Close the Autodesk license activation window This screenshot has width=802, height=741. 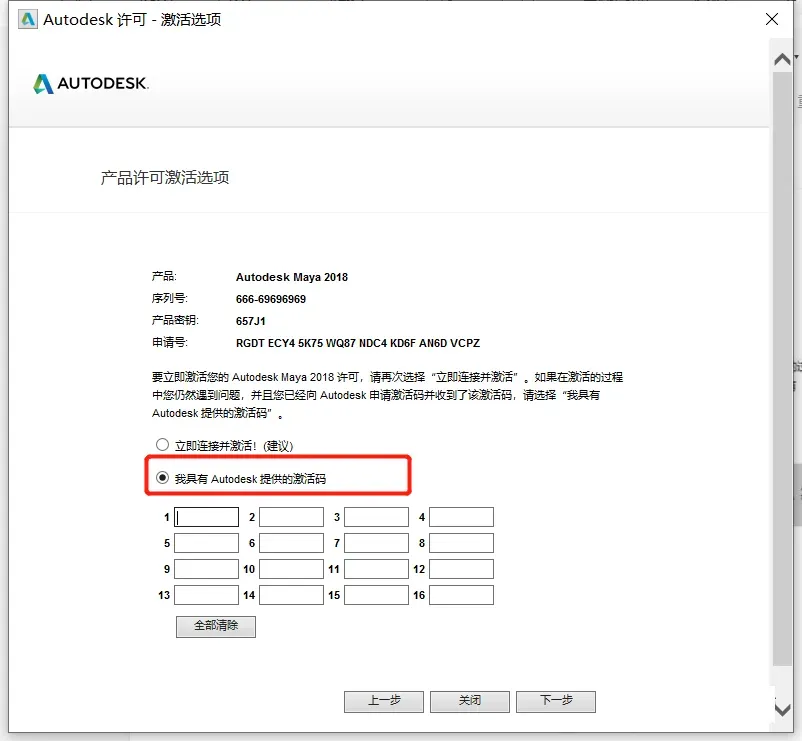[x=772, y=19]
